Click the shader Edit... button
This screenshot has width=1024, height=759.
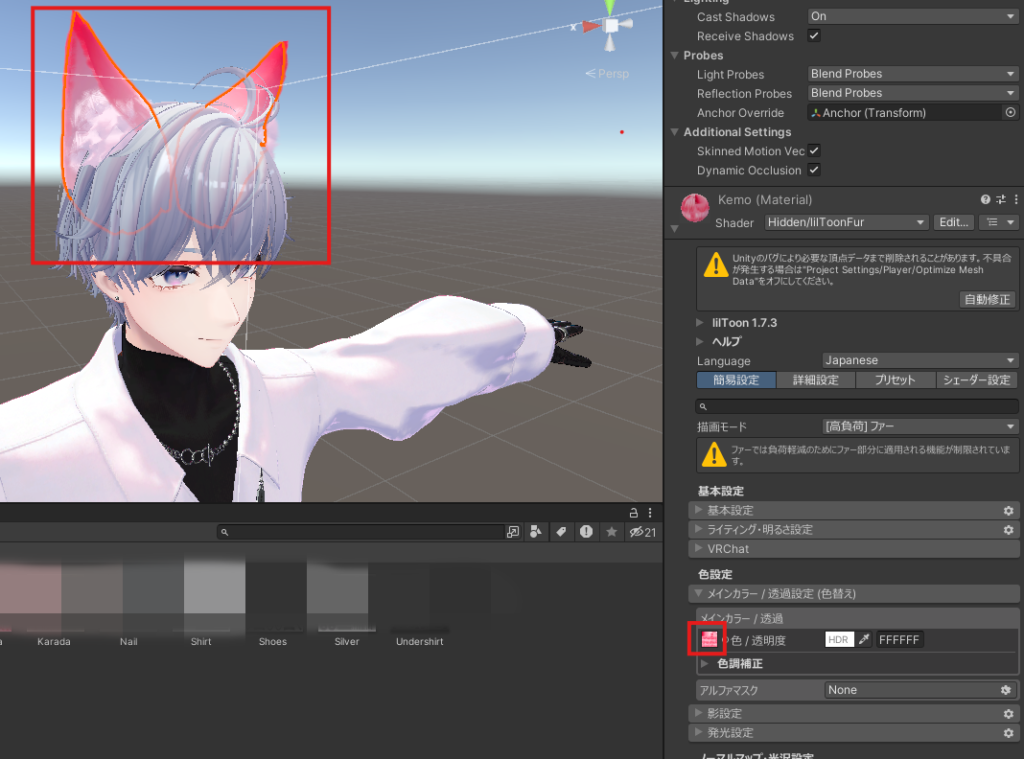953,222
